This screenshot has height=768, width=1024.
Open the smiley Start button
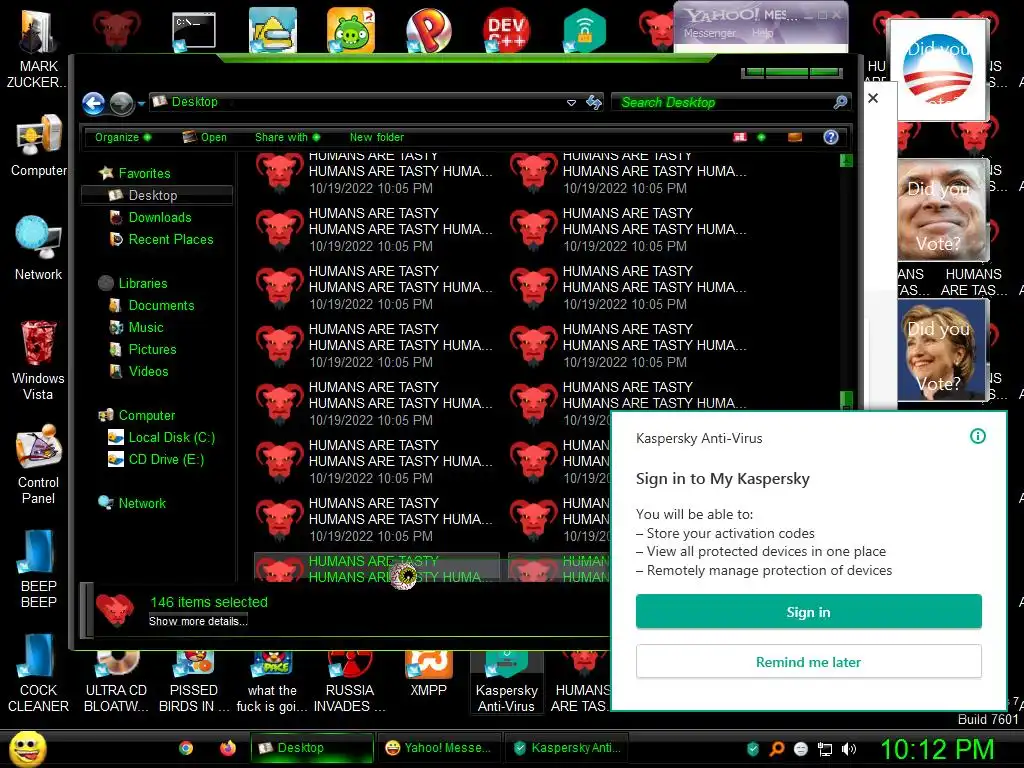point(27,748)
